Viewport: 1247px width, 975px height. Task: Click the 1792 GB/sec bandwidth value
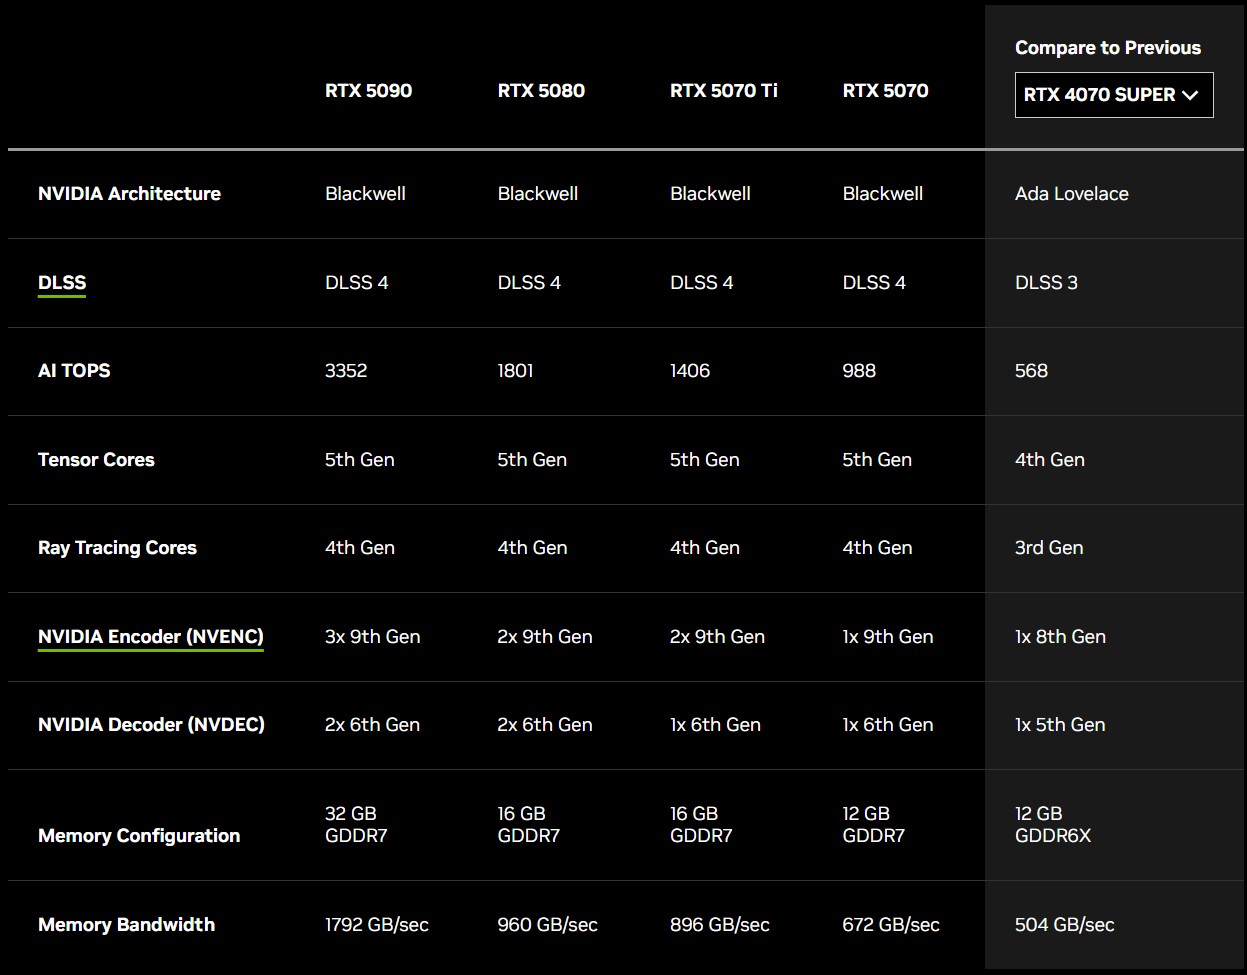tap(376, 925)
